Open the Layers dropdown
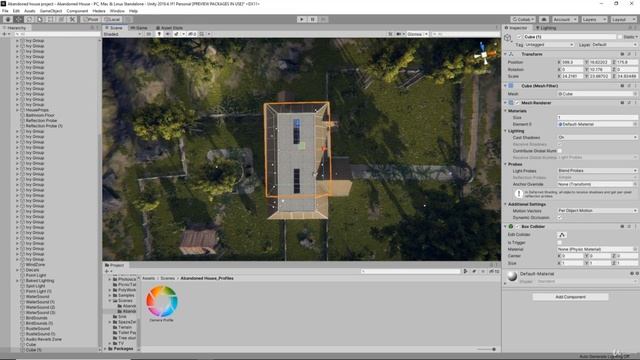This screenshot has width=640, height=360. [594, 19]
